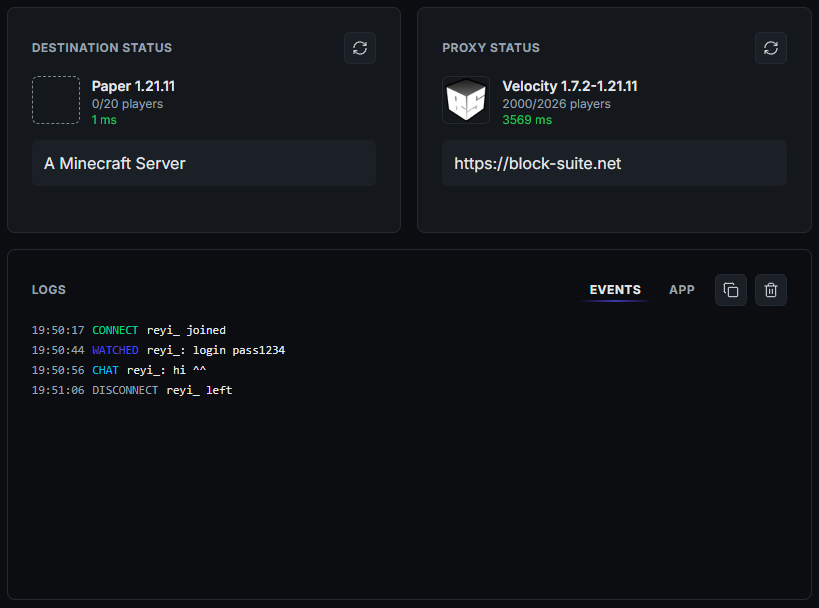This screenshot has width=819, height=608.
Task: Click the '3569 ms' latency value
Action: pos(527,120)
